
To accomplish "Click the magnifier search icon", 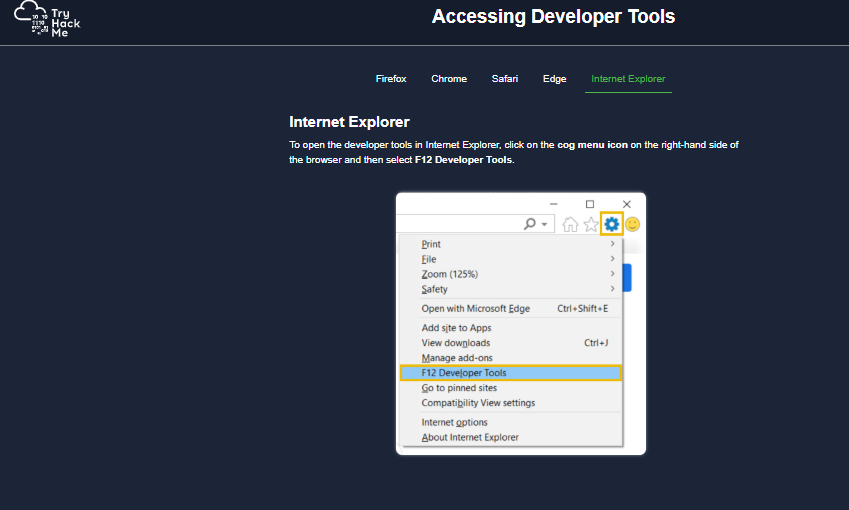I will click(x=530, y=224).
